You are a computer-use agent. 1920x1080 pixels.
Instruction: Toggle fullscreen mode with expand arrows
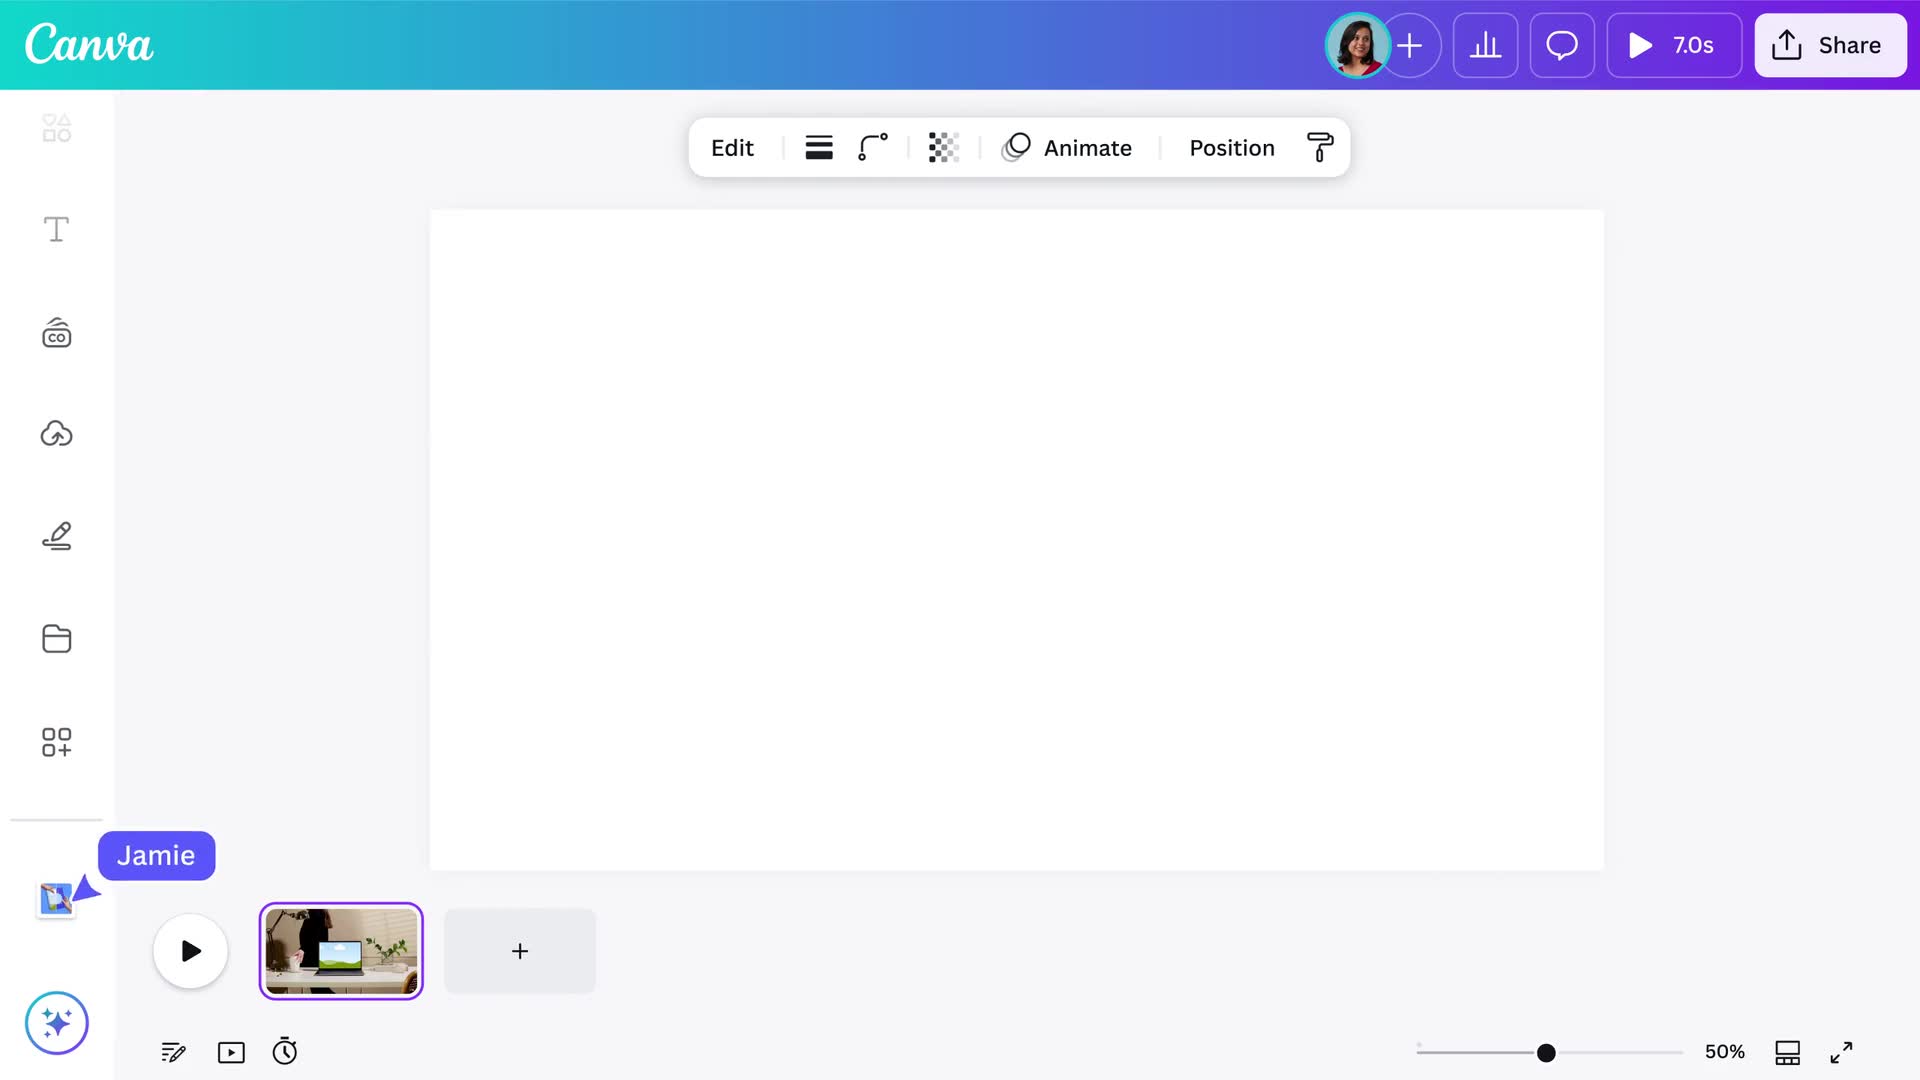(x=1841, y=1052)
